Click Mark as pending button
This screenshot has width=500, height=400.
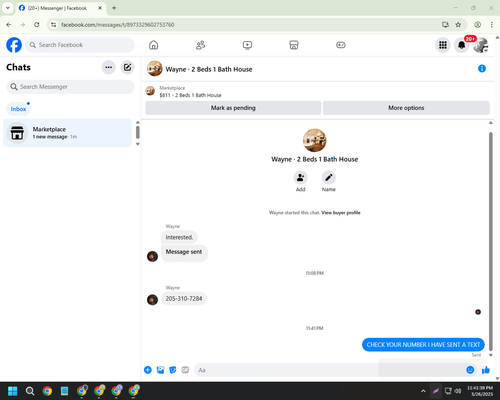pos(233,108)
